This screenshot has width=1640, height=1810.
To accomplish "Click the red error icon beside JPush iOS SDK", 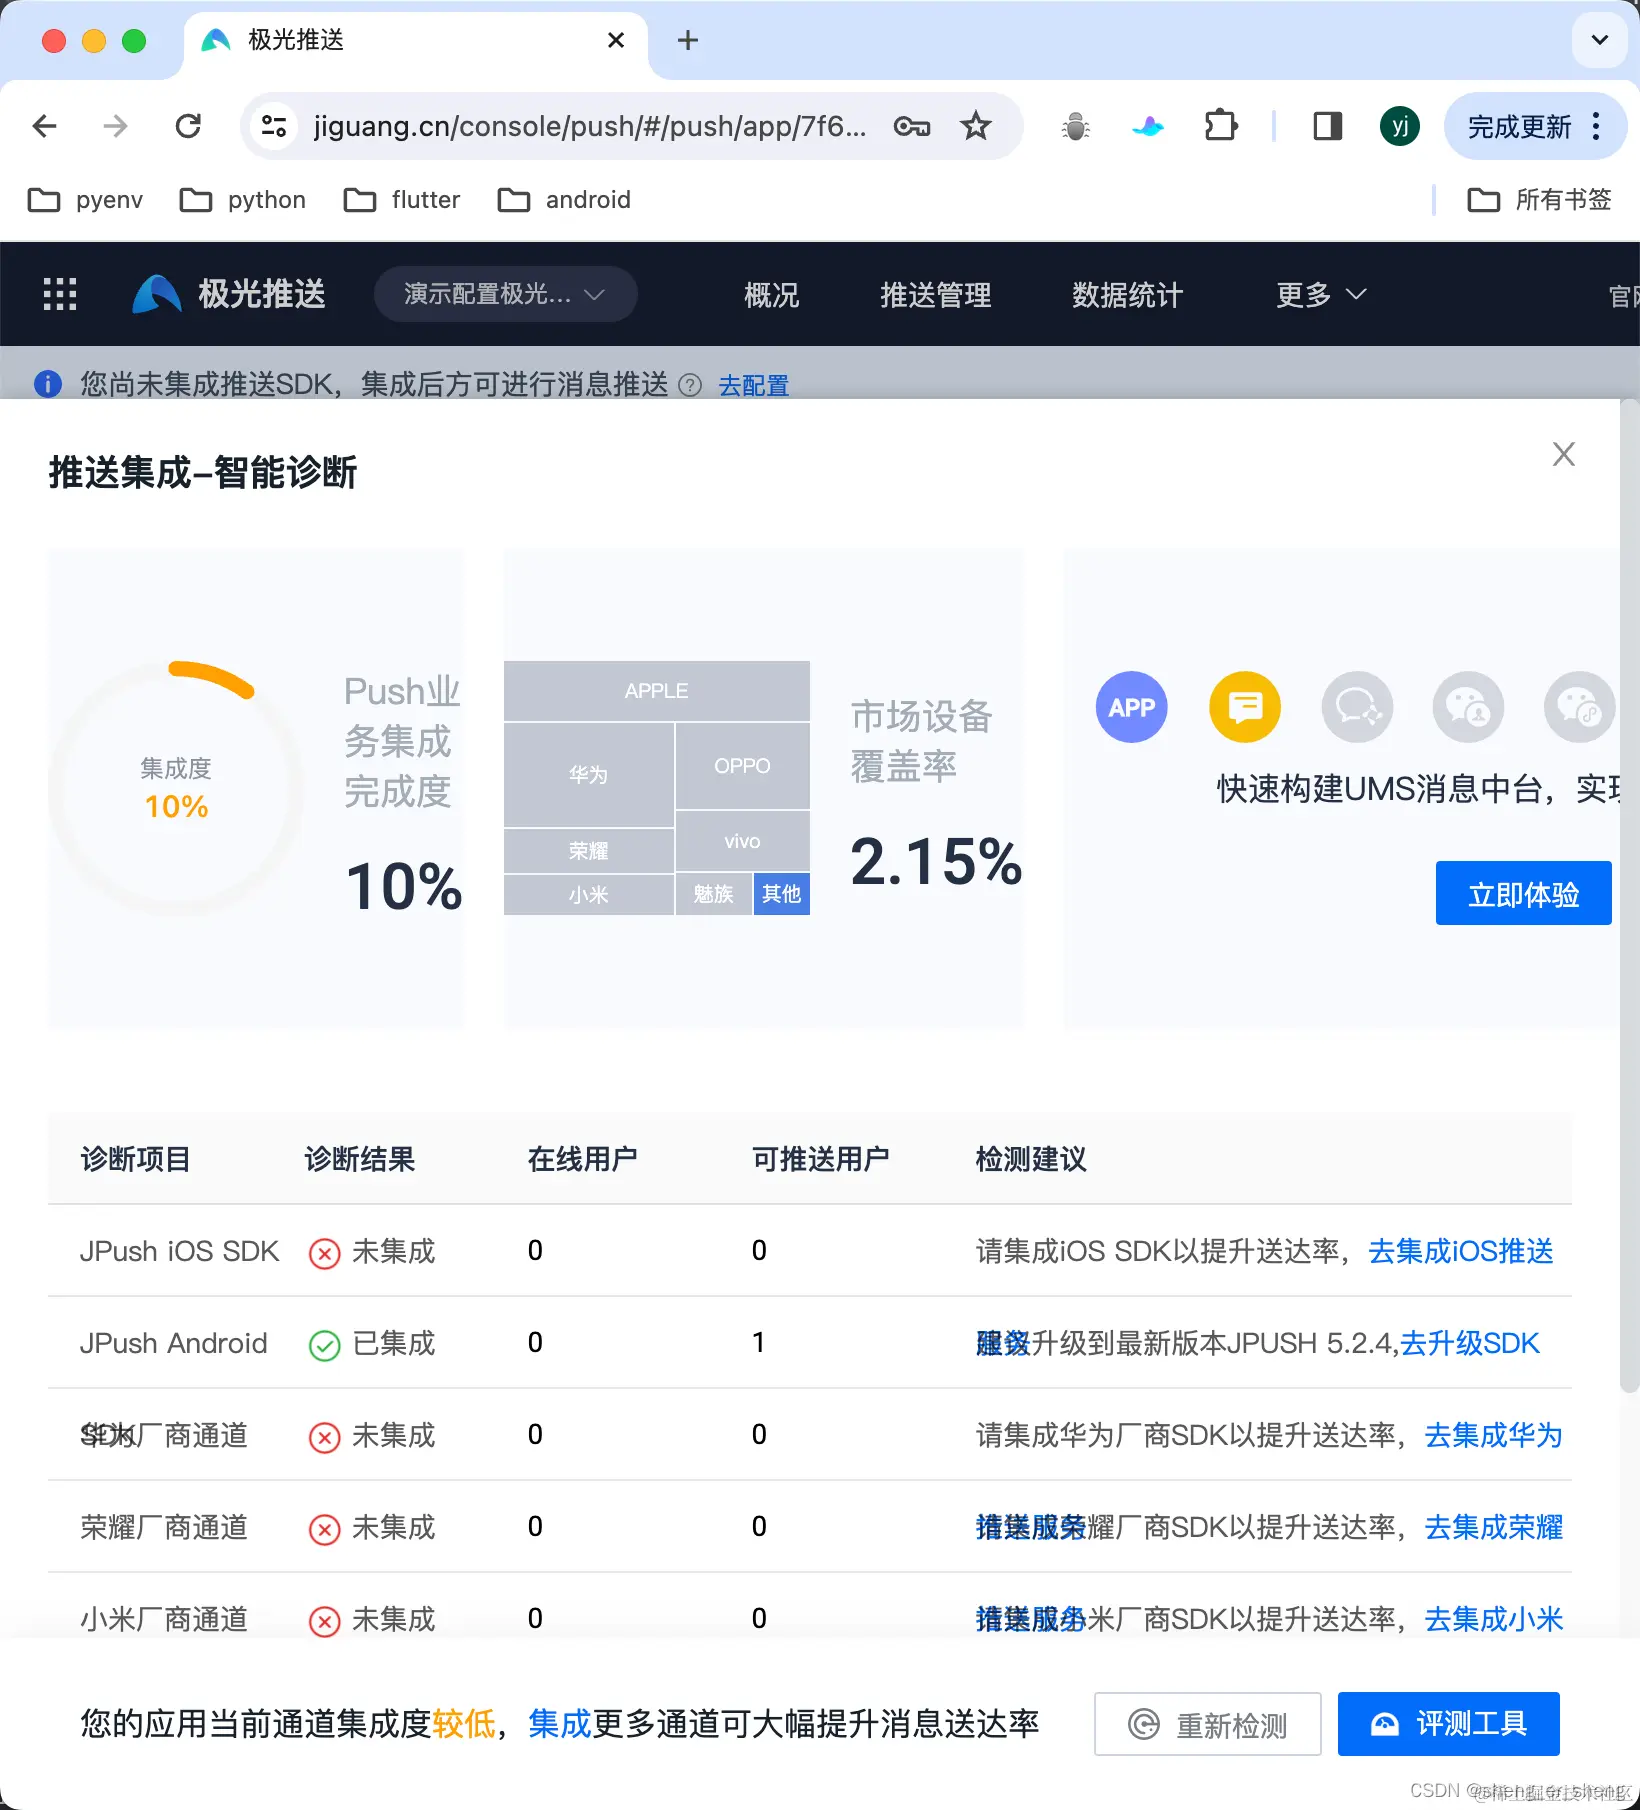I will tap(324, 1252).
